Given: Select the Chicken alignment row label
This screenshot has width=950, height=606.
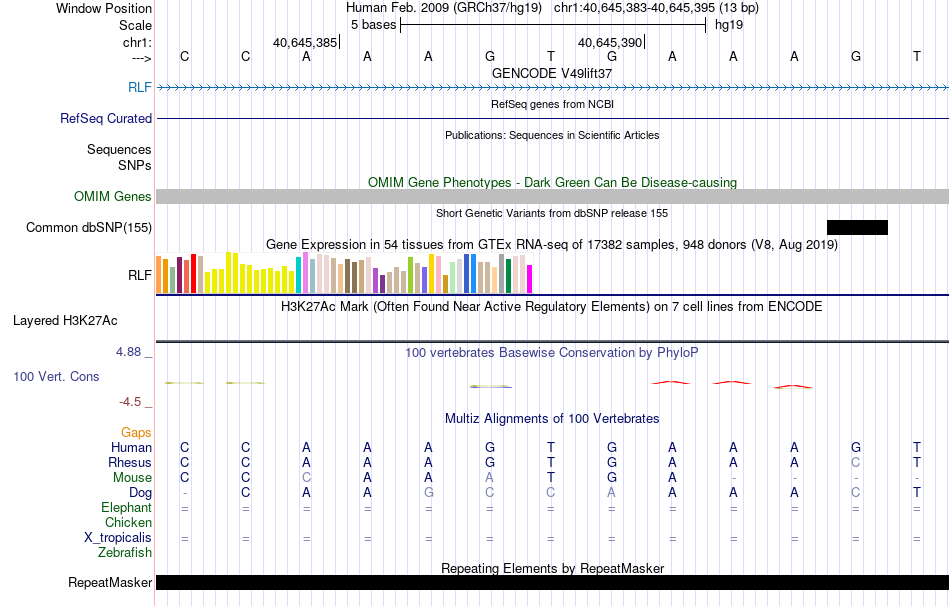Looking at the screenshot, I should click(x=128, y=522).
